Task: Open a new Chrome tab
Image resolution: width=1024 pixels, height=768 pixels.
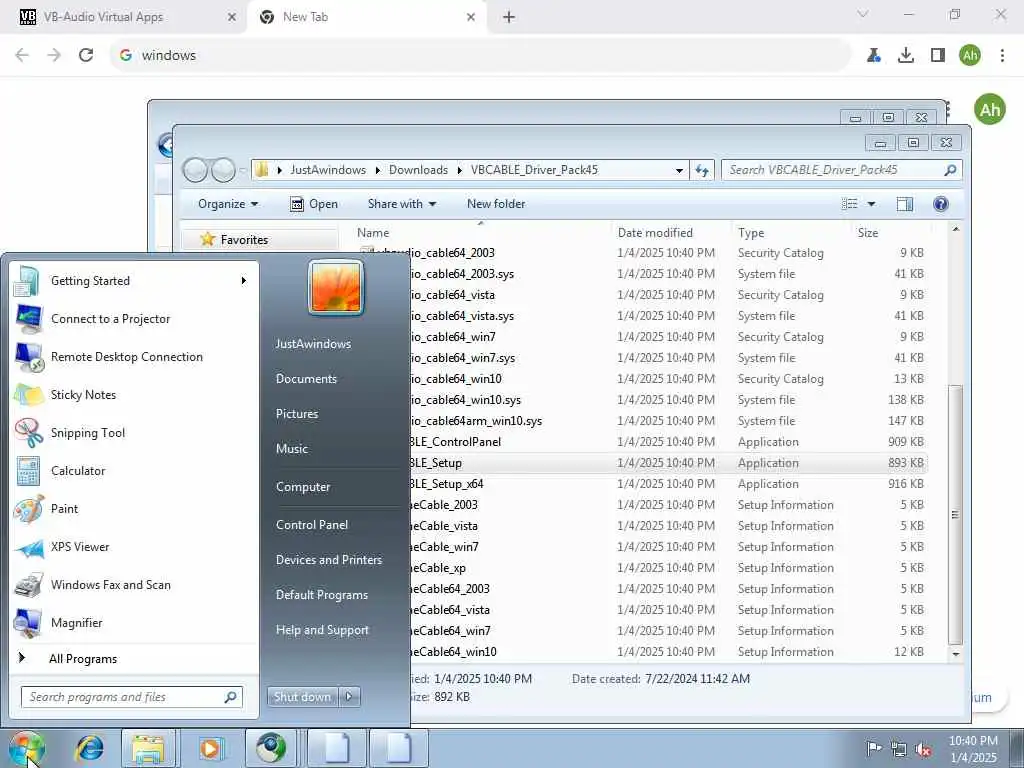Action: click(x=509, y=17)
